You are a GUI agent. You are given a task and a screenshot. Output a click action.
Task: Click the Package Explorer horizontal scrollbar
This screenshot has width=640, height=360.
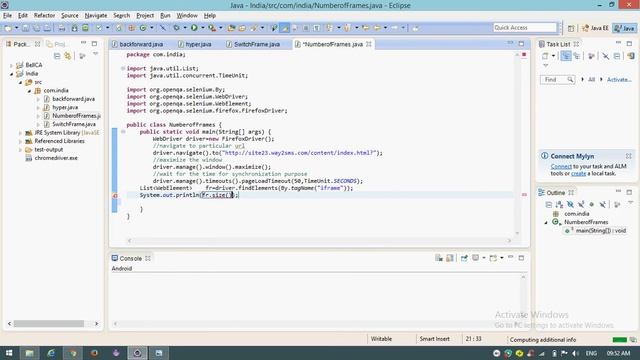49,324
